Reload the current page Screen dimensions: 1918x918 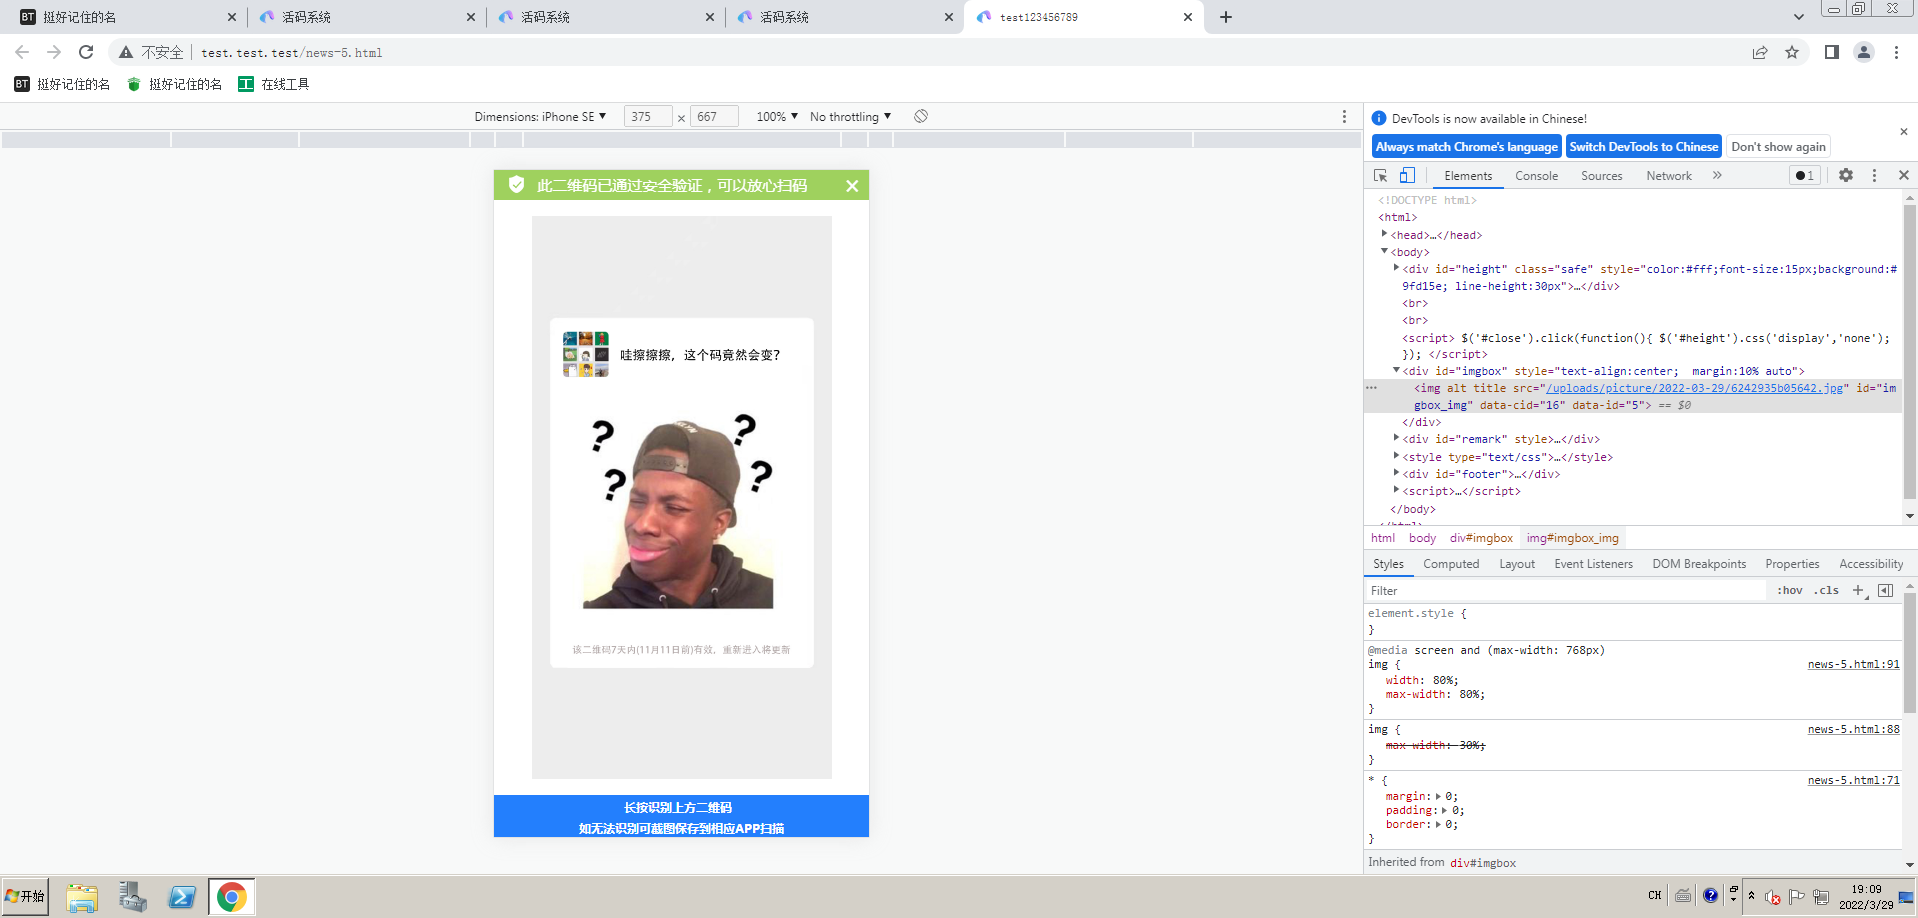86,52
